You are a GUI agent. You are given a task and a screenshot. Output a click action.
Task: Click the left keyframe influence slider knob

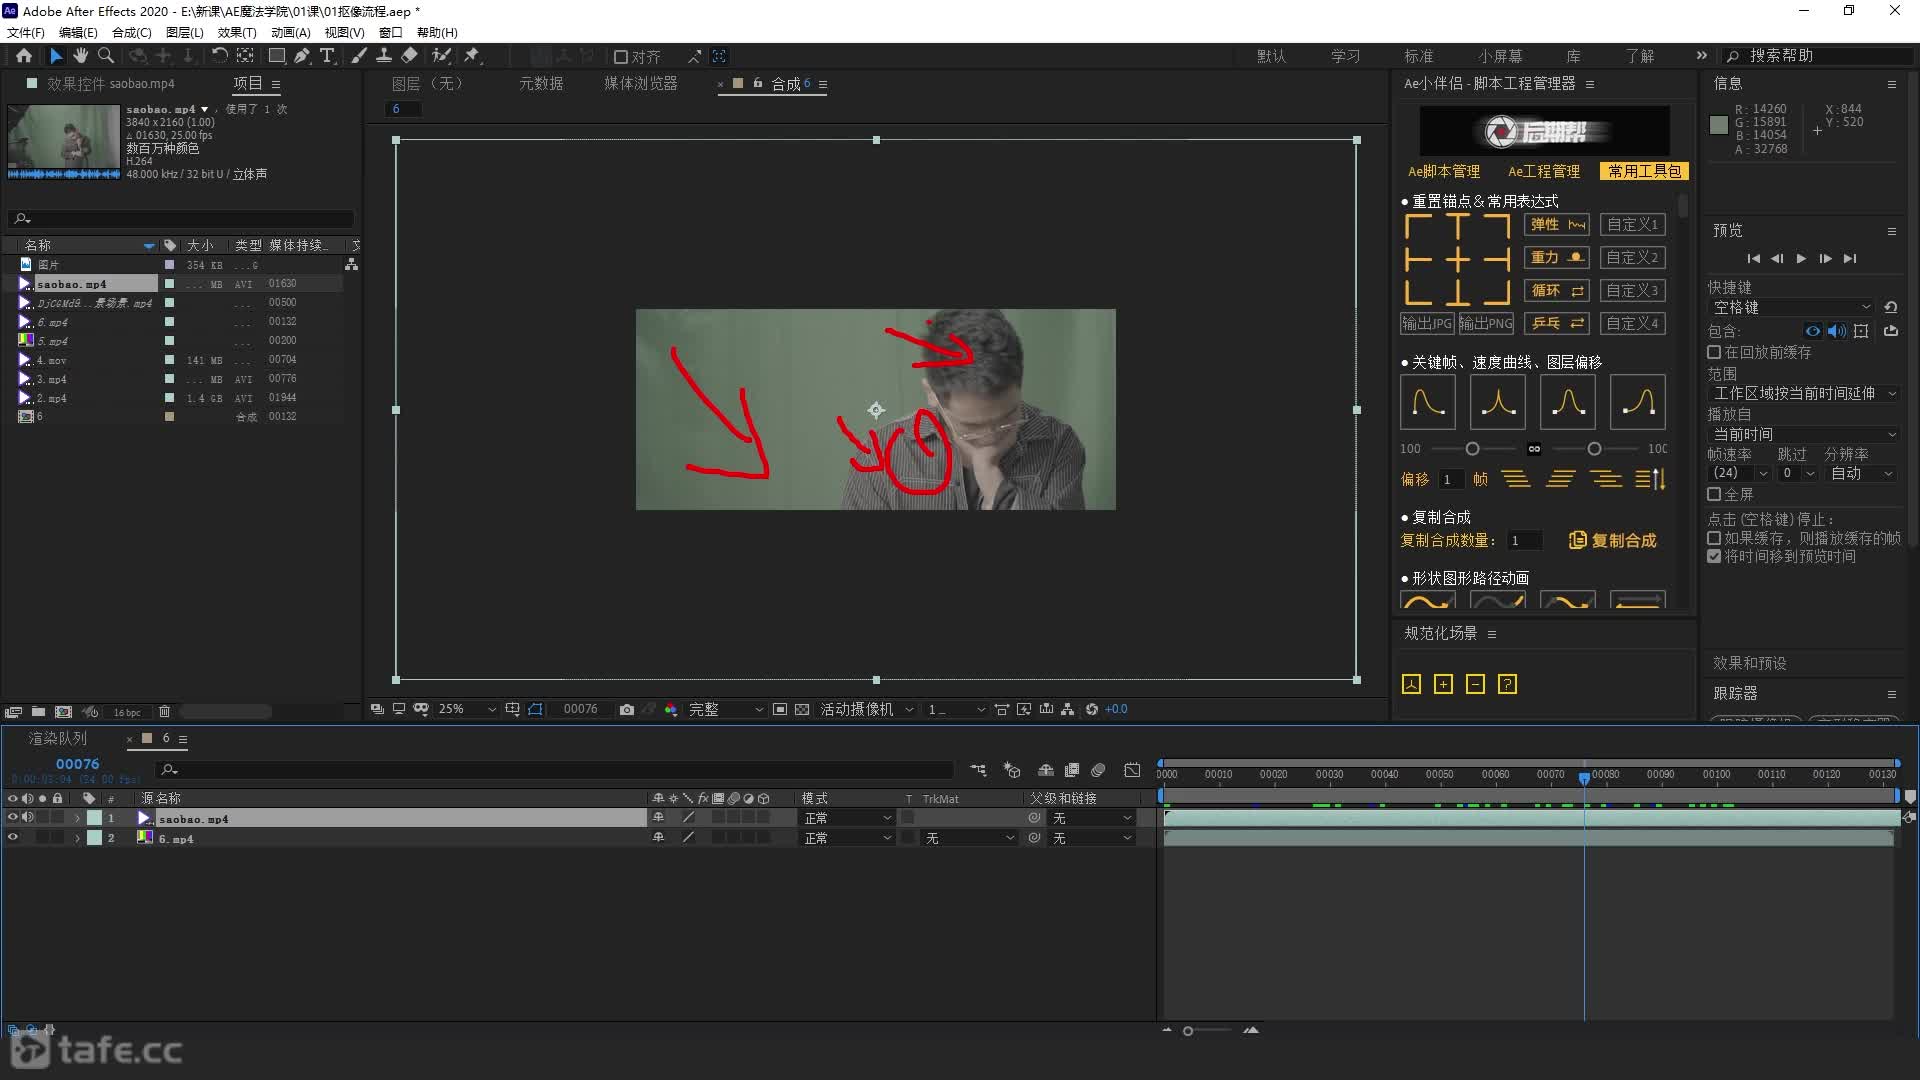coord(1472,449)
